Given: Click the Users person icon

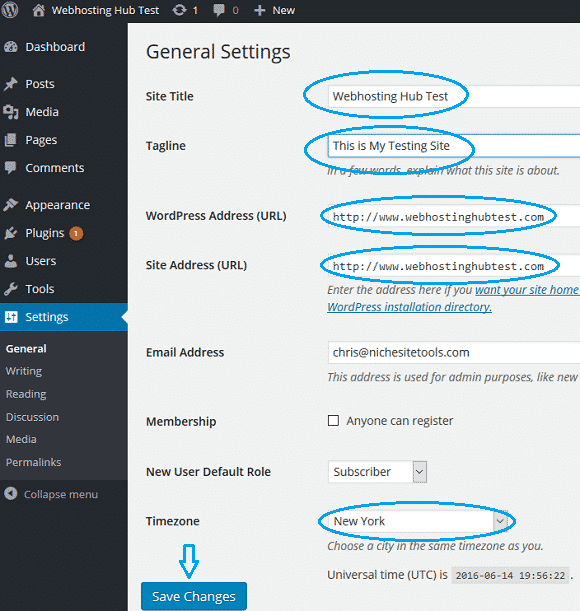Looking at the screenshot, I should [11, 261].
